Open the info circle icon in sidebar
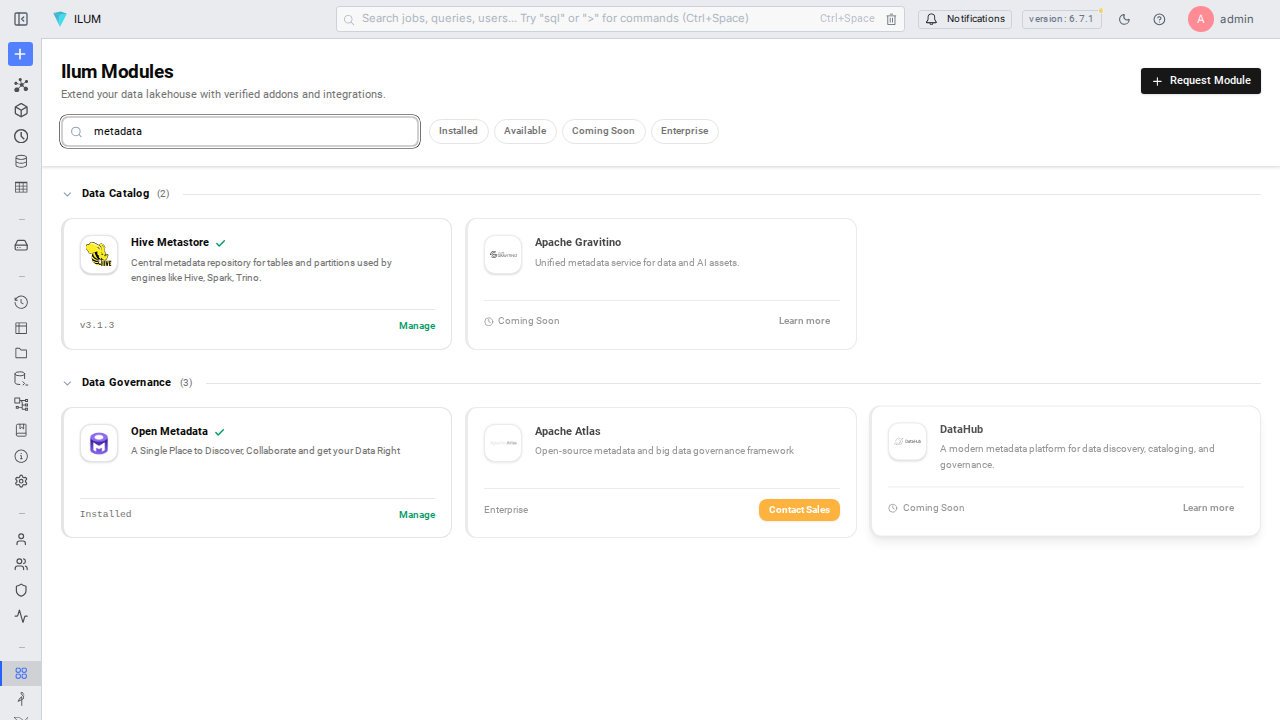1280x720 pixels. (x=21, y=456)
